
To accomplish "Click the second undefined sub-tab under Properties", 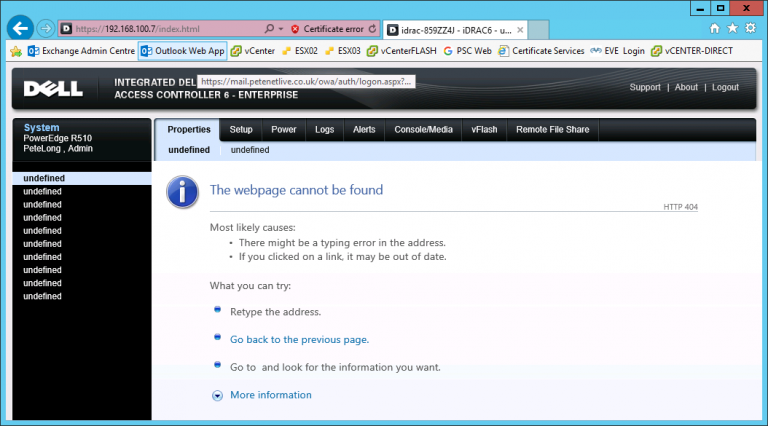I will (x=250, y=150).
